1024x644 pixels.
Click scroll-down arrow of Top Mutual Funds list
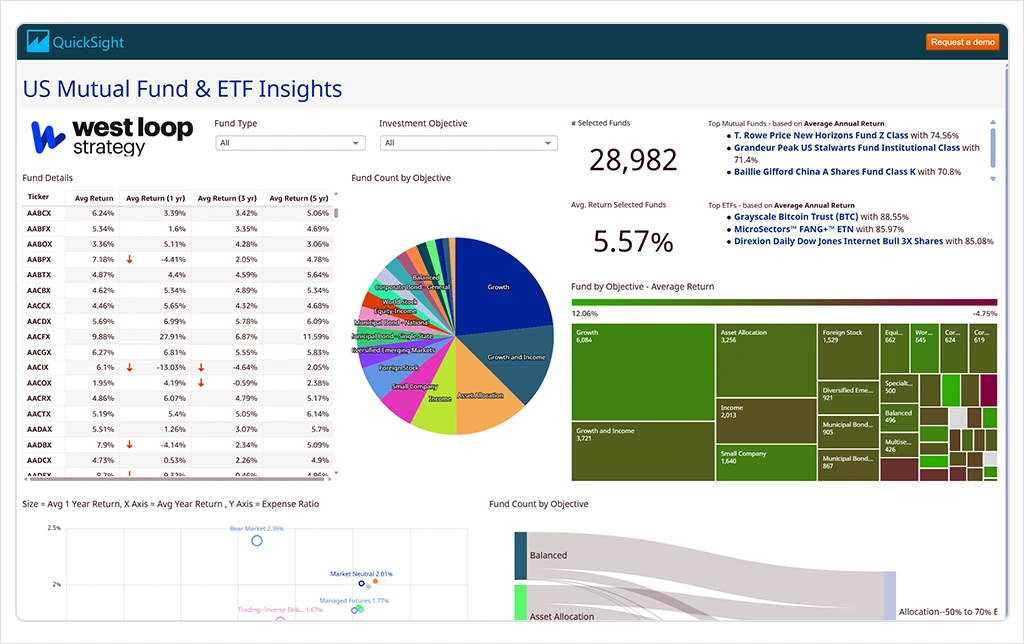click(x=993, y=179)
